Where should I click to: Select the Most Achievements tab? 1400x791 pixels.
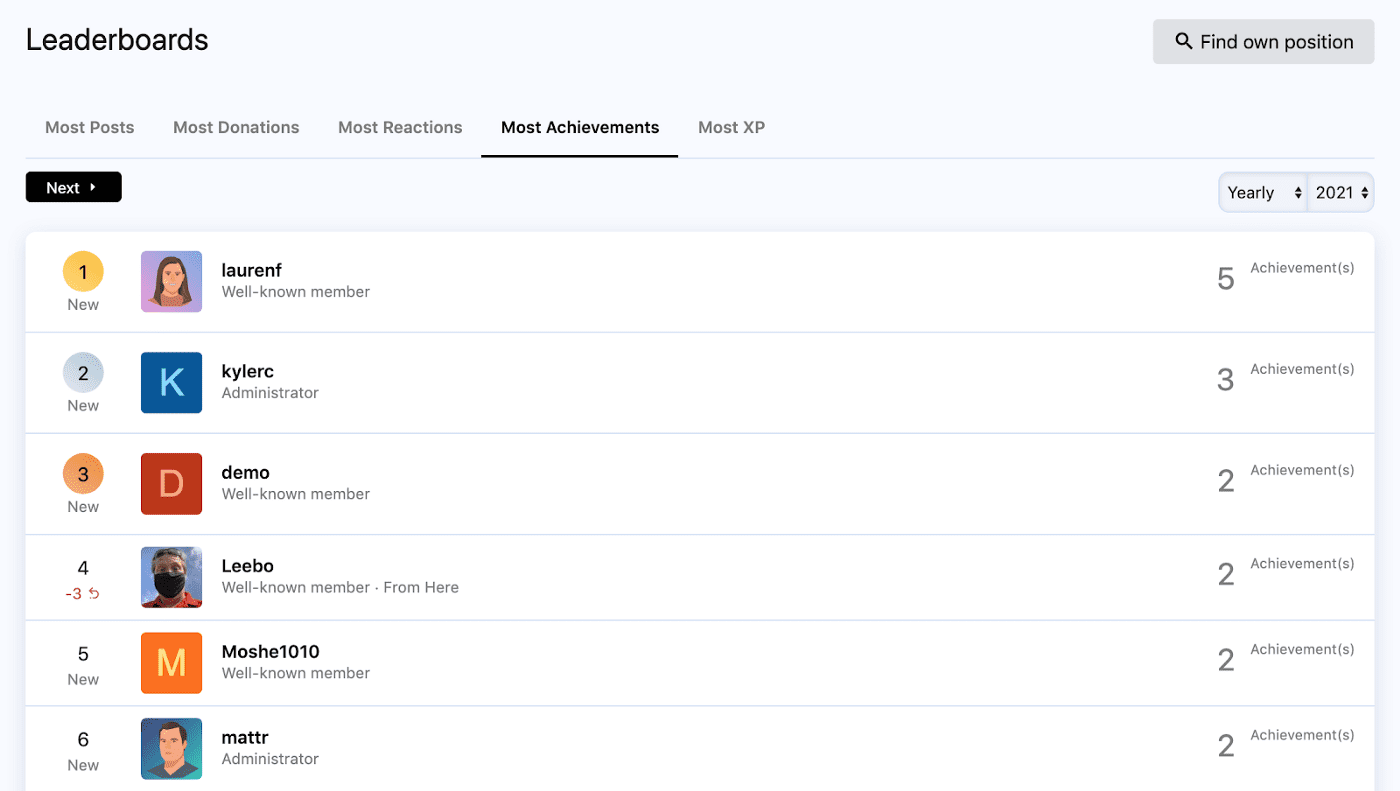[x=580, y=127]
